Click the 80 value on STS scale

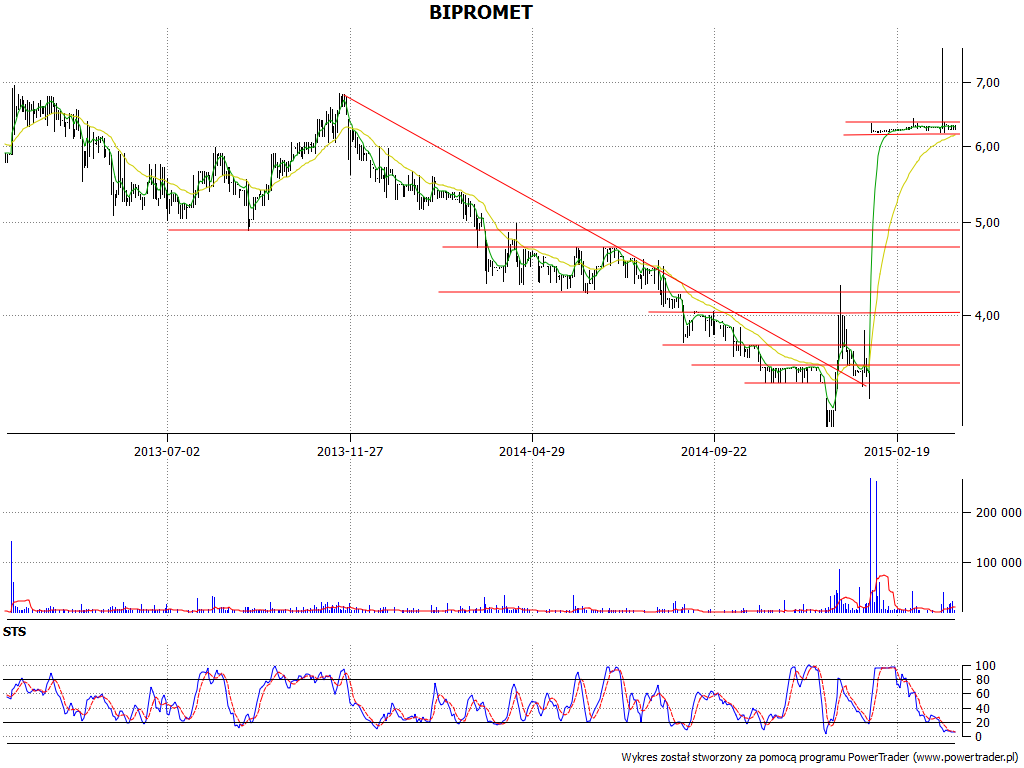[x=983, y=680]
